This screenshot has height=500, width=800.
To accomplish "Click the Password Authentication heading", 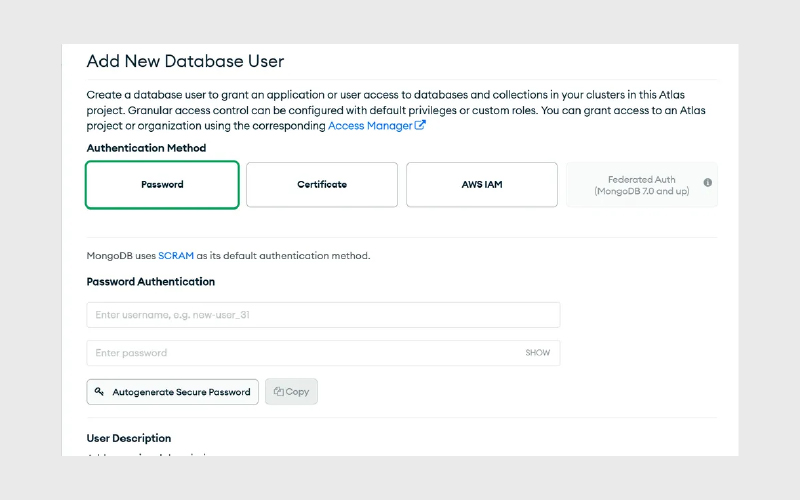I will (151, 282).
